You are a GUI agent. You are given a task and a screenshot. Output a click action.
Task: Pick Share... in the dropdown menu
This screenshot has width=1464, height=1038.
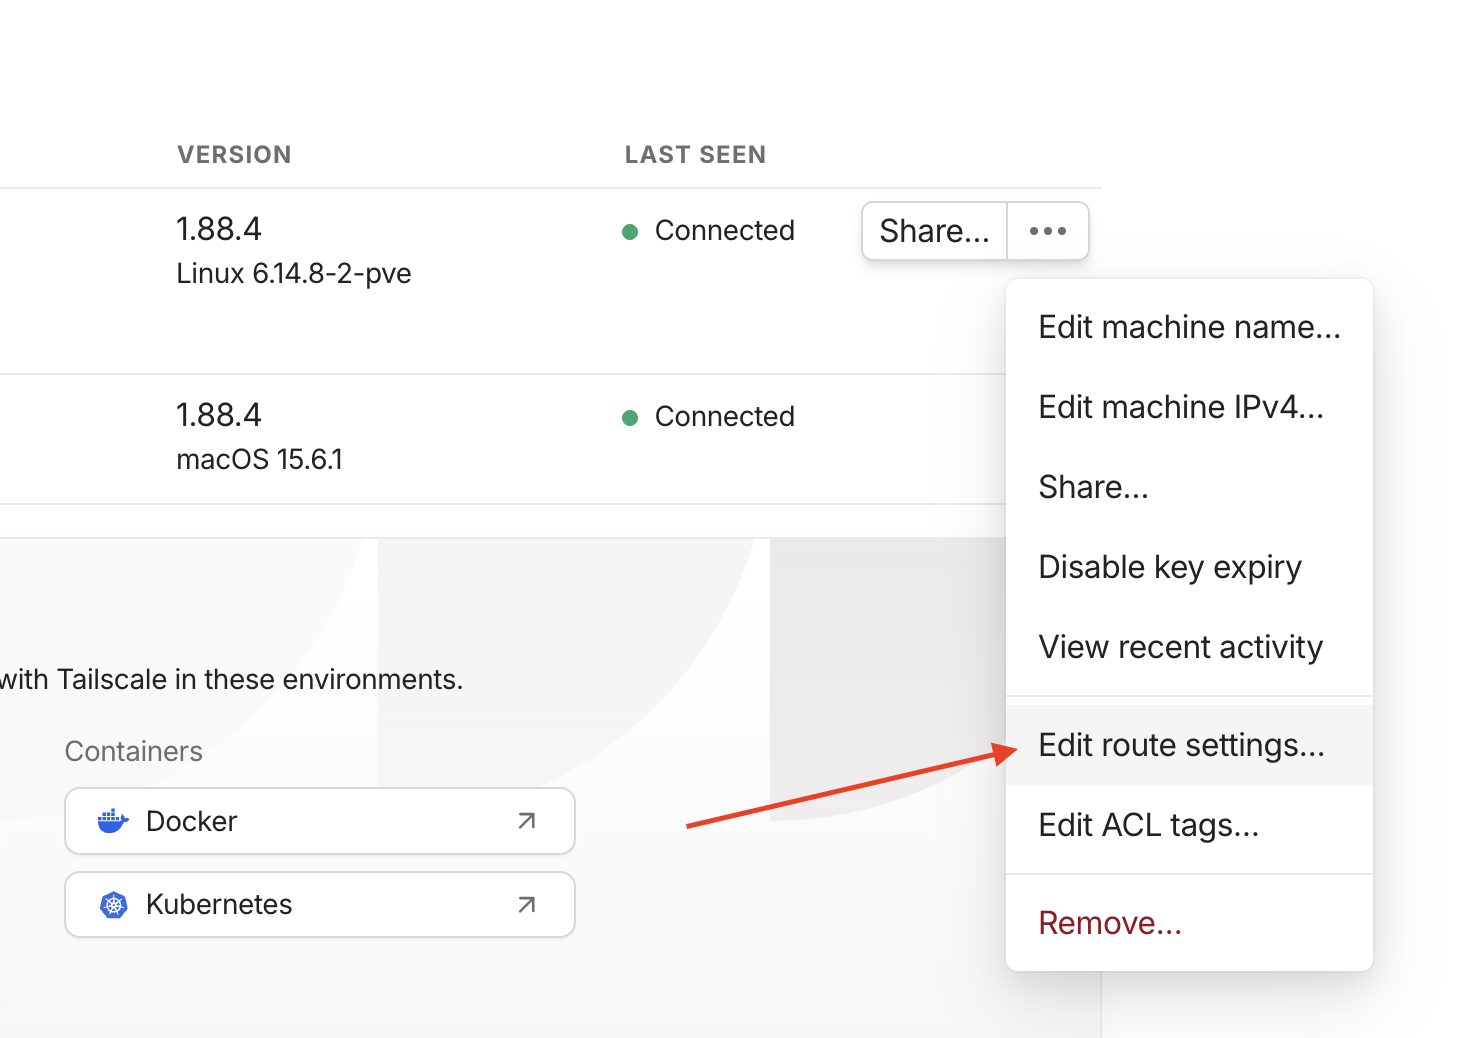pos(1093,487)
